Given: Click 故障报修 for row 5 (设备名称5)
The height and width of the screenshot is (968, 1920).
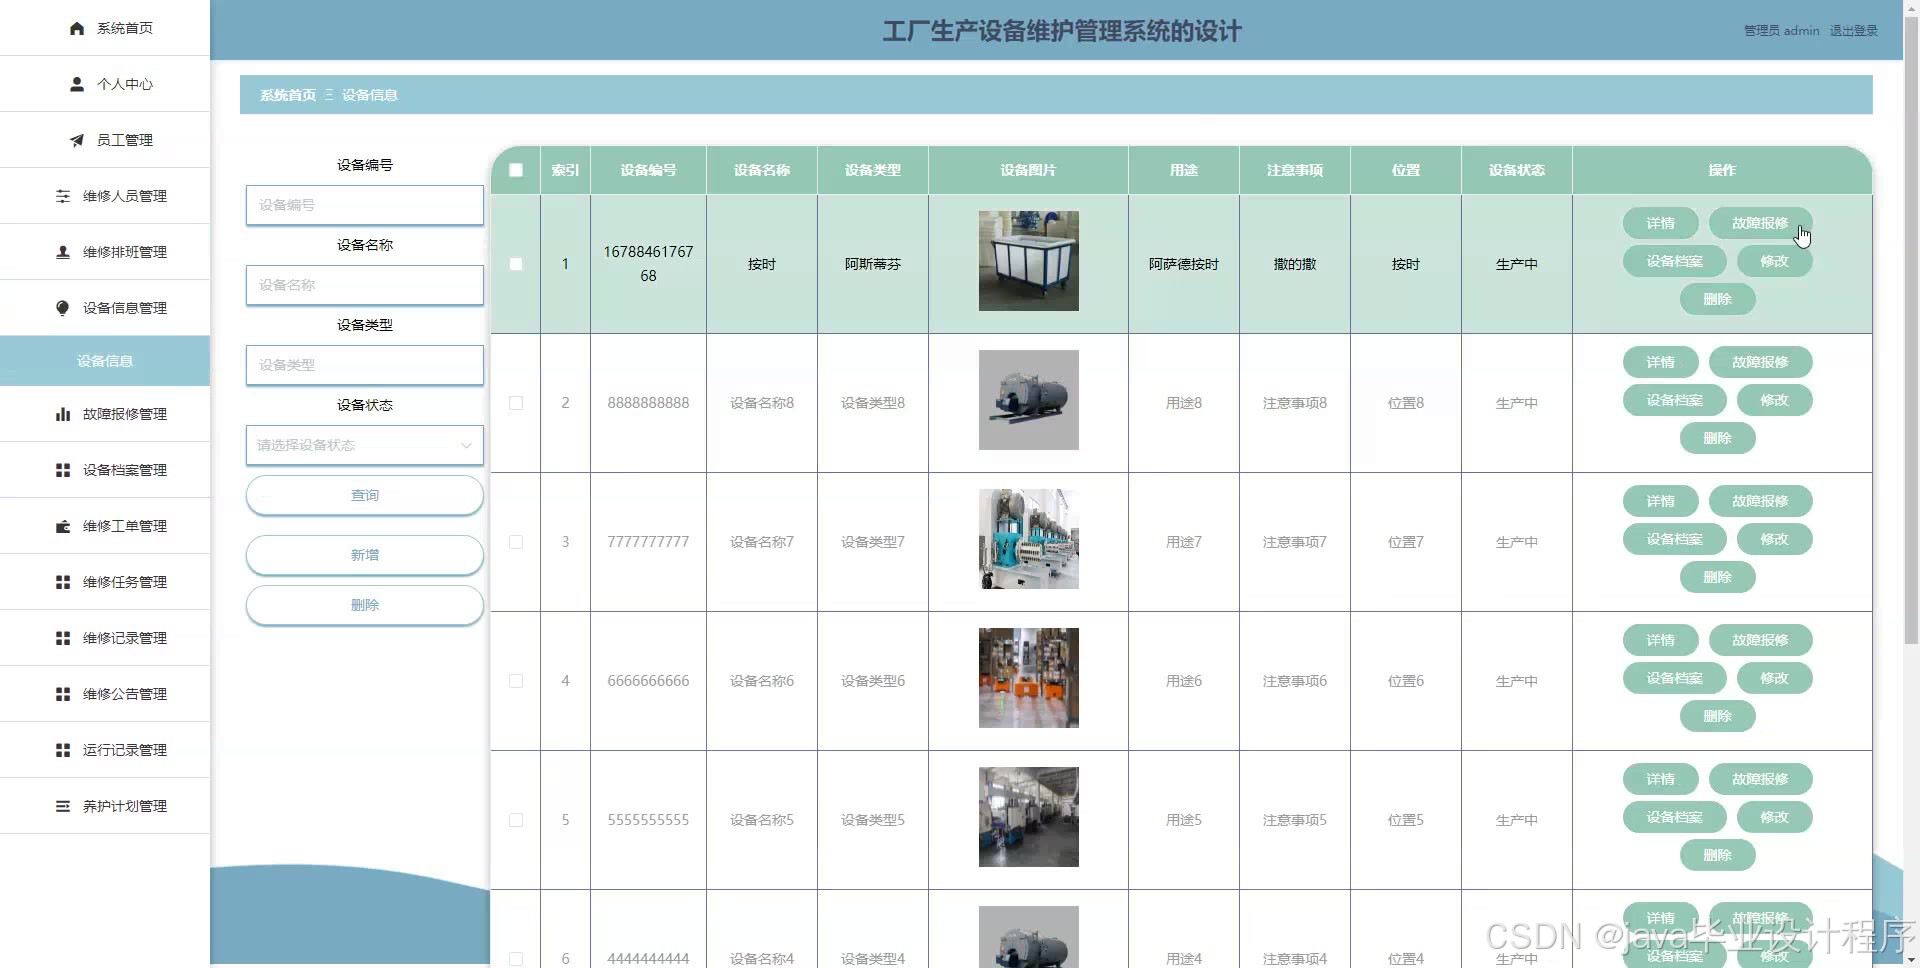Looking at the screenshot, I should [x=1760, y=779].
